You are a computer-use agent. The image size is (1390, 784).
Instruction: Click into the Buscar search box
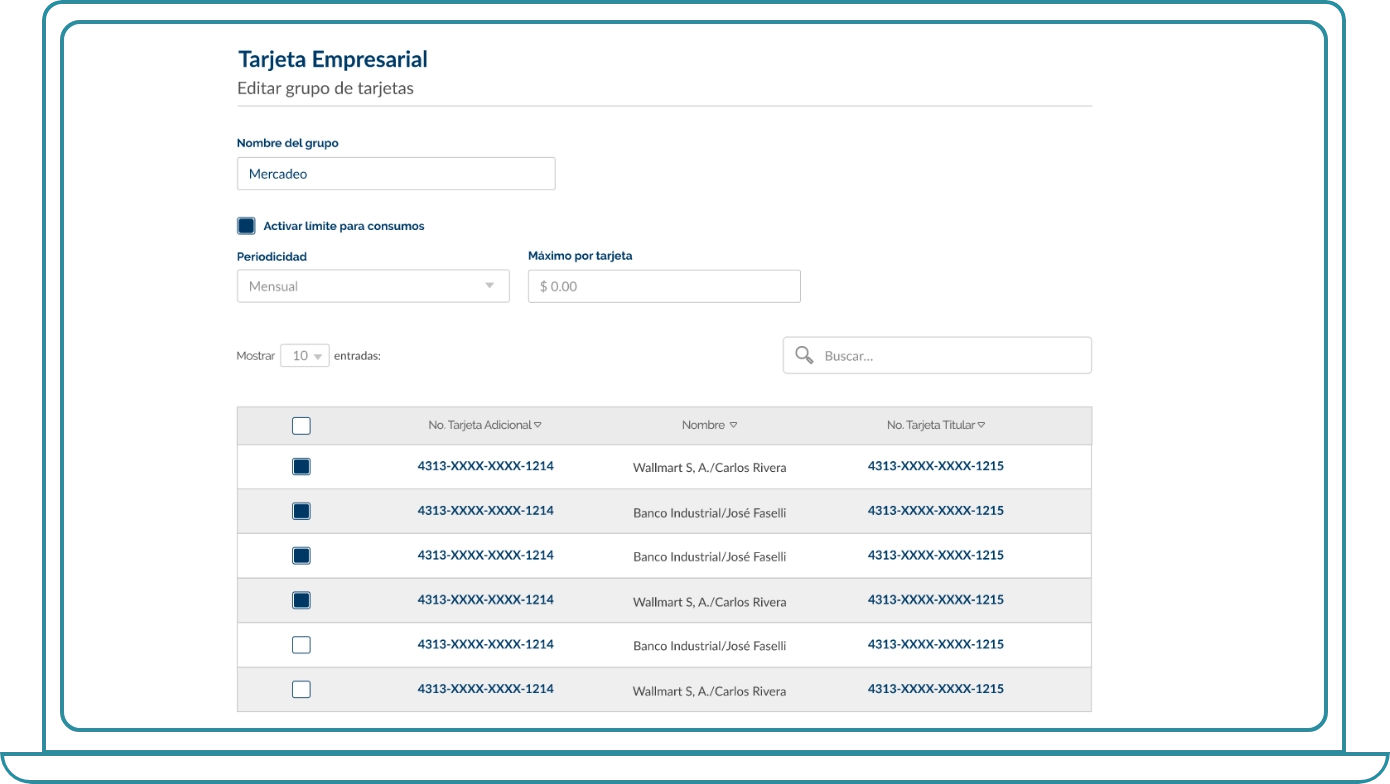937,355
